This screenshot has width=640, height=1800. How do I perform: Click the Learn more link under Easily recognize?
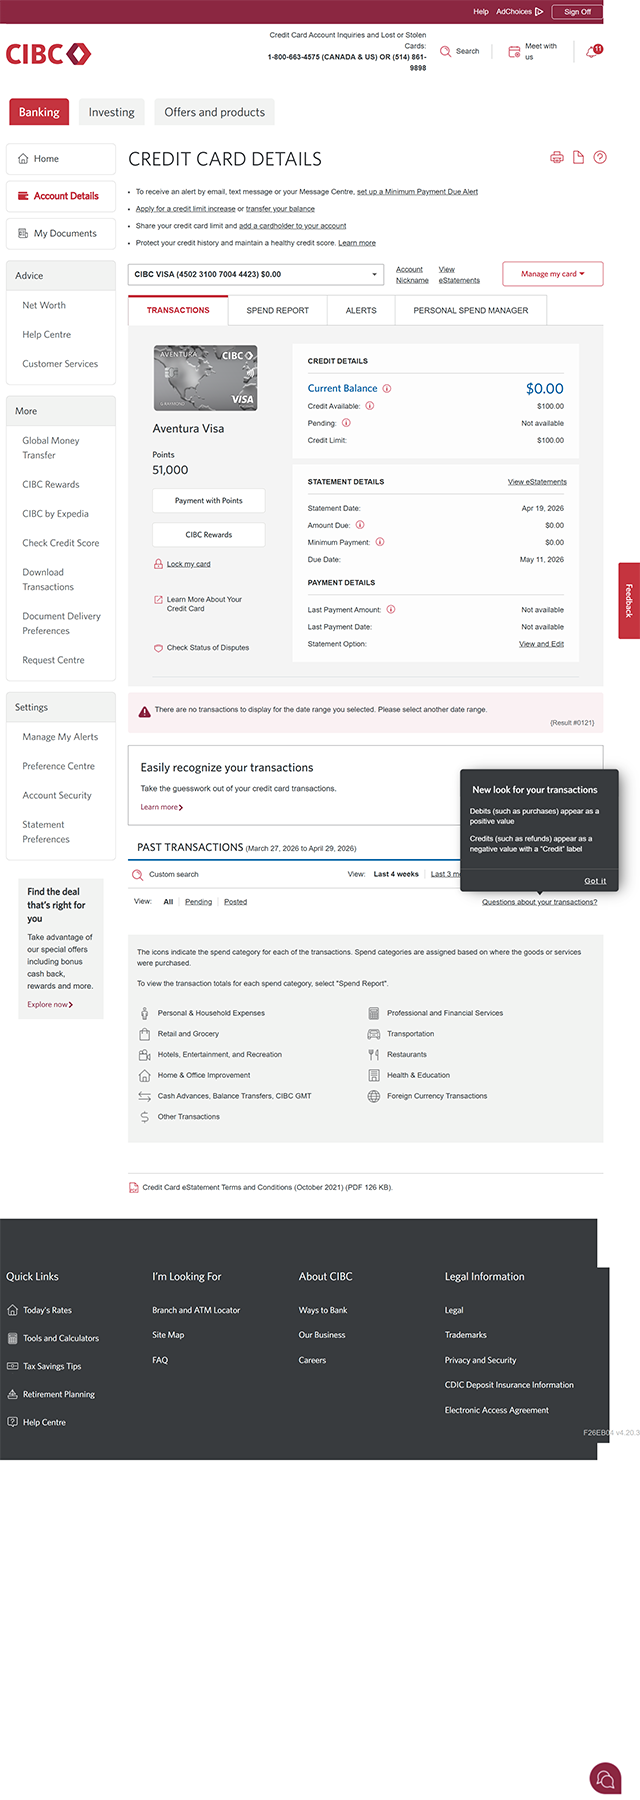pos(161,807)
